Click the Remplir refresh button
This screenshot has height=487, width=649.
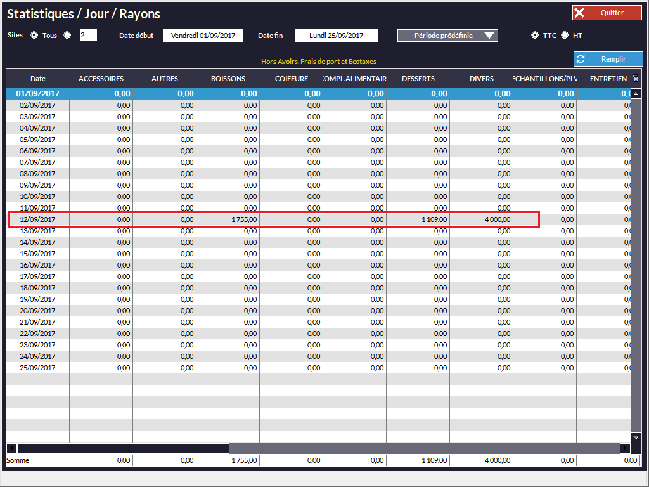click(608, 59)
